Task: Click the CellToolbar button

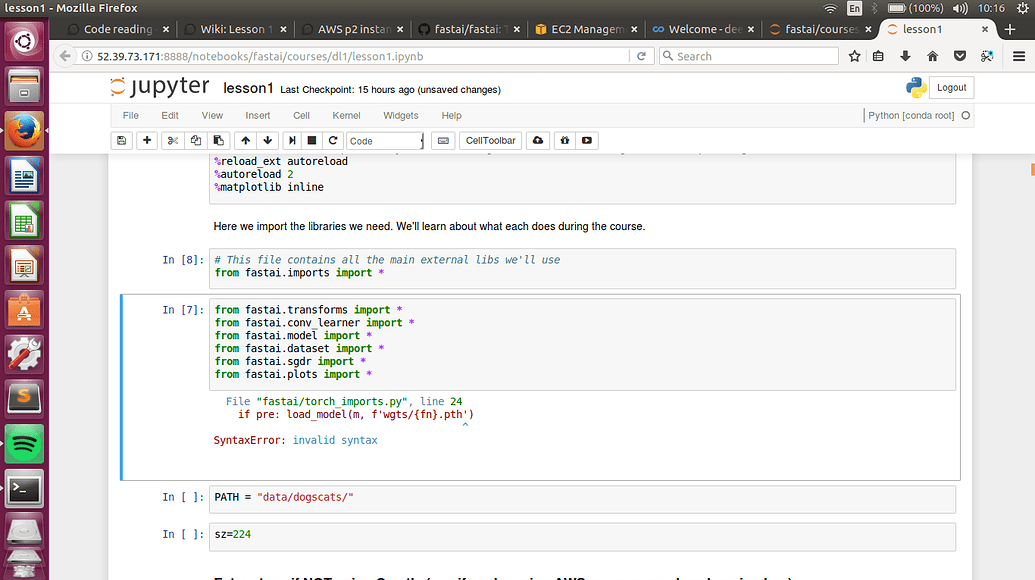Action: pos(491,141)
